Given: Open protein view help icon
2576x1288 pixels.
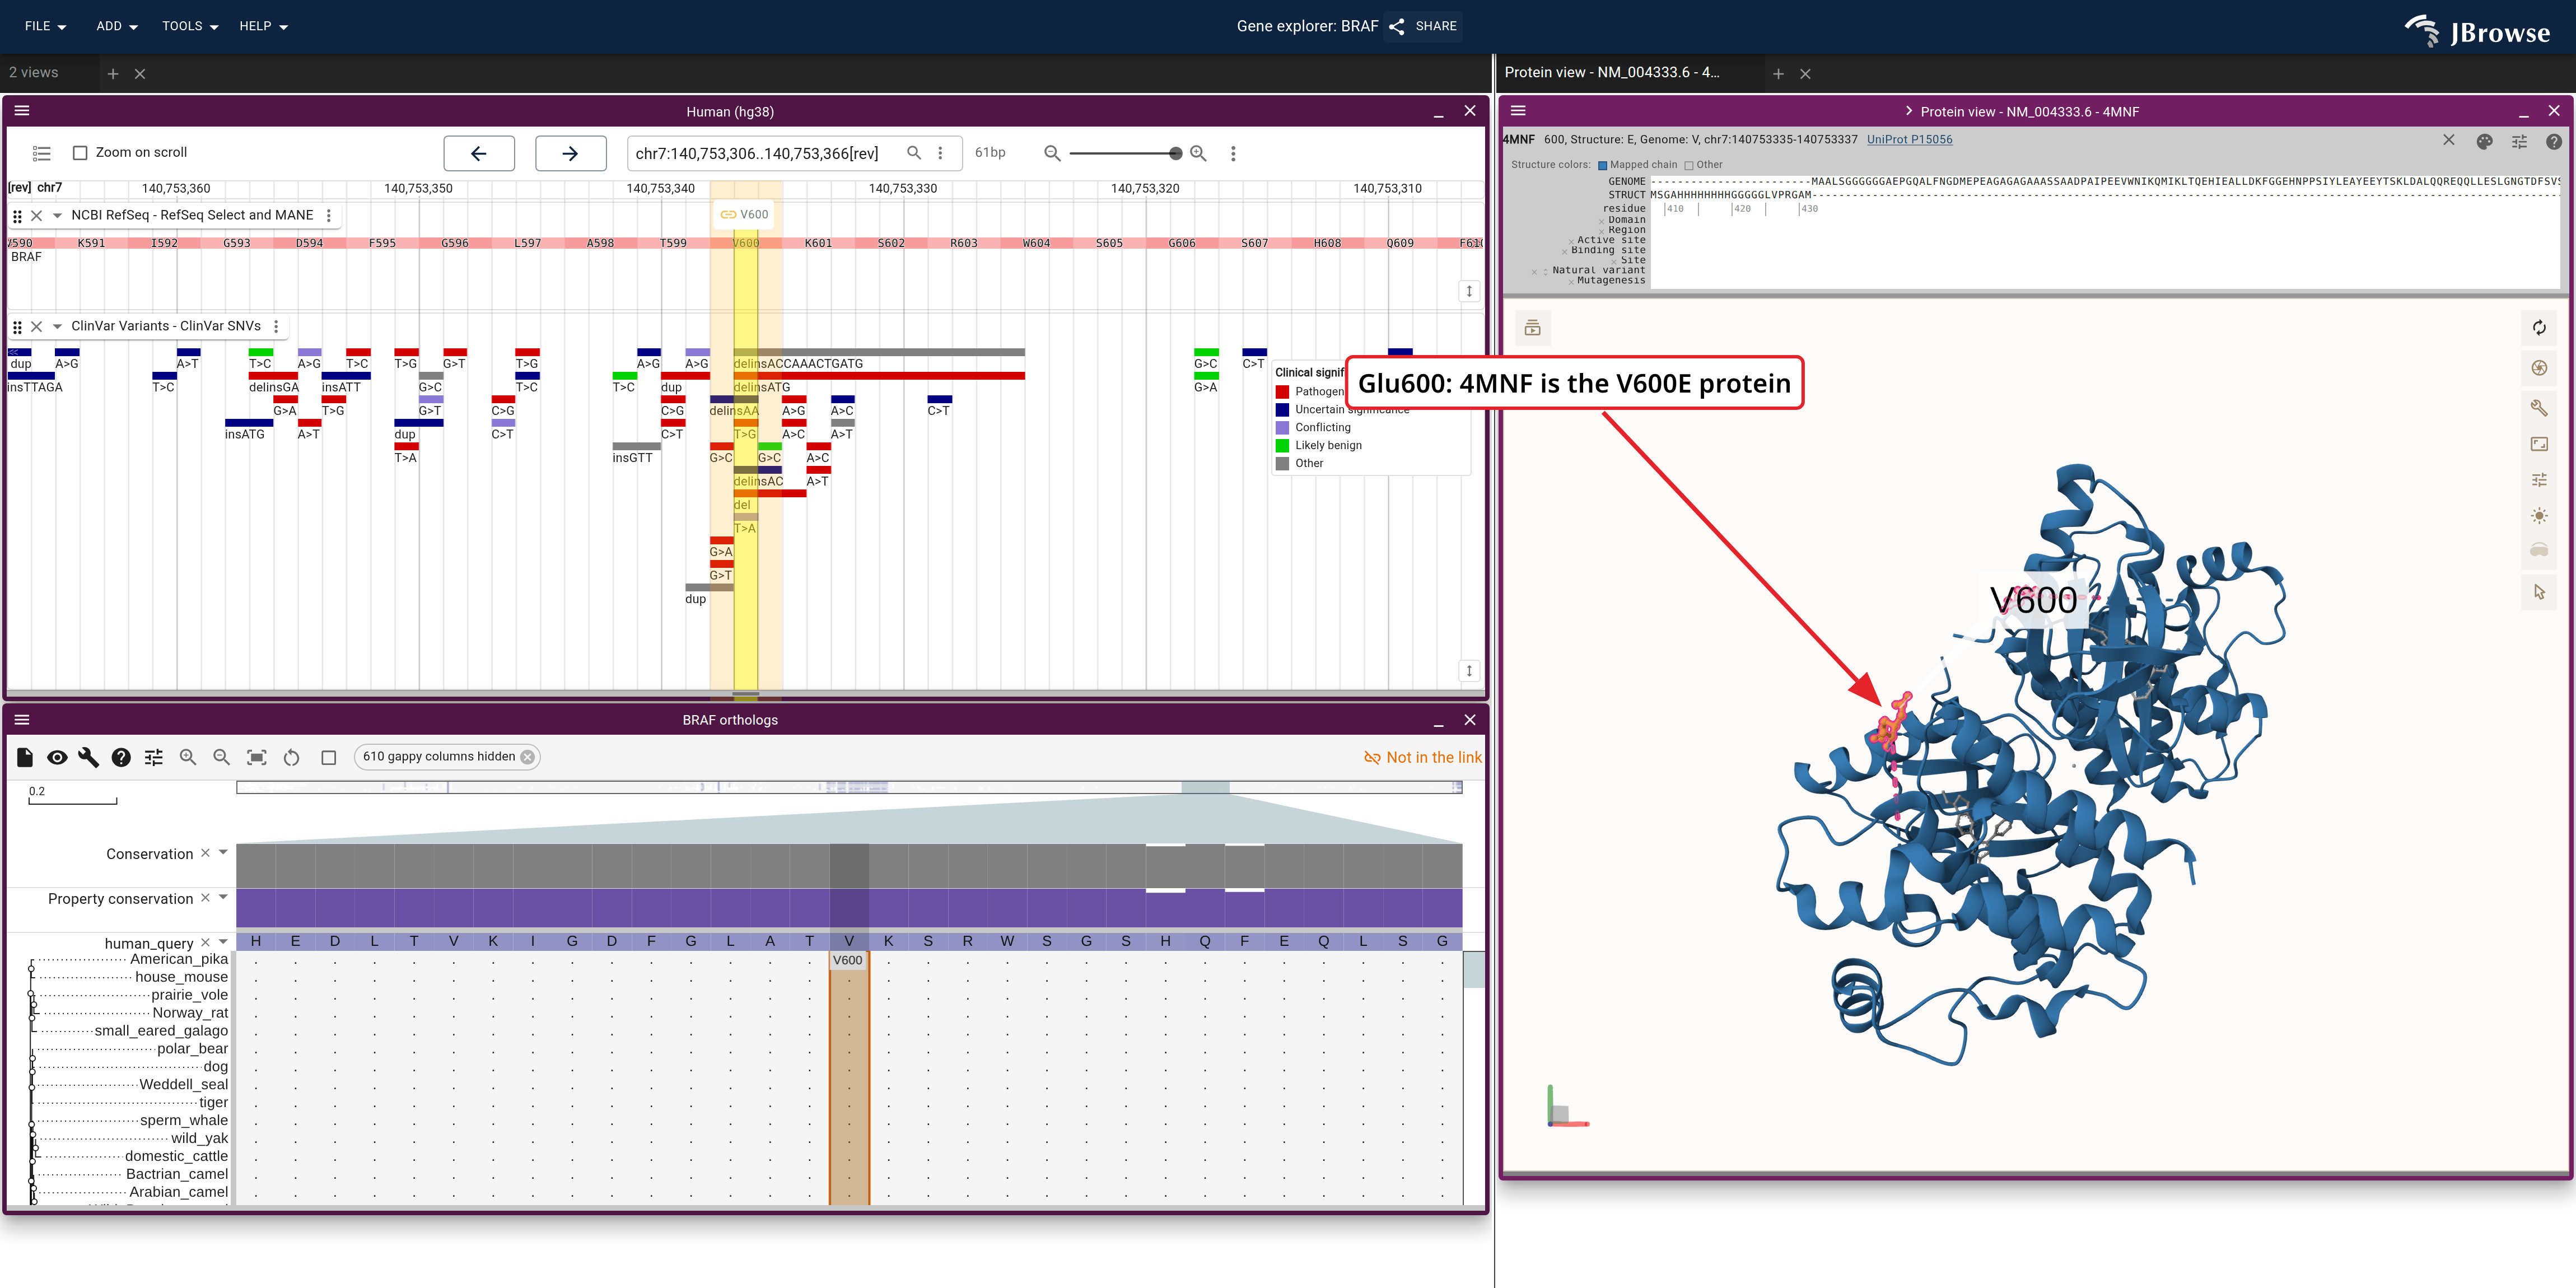Looking at the screenshot, I should pyautogui.click(x=2553, y=141).
